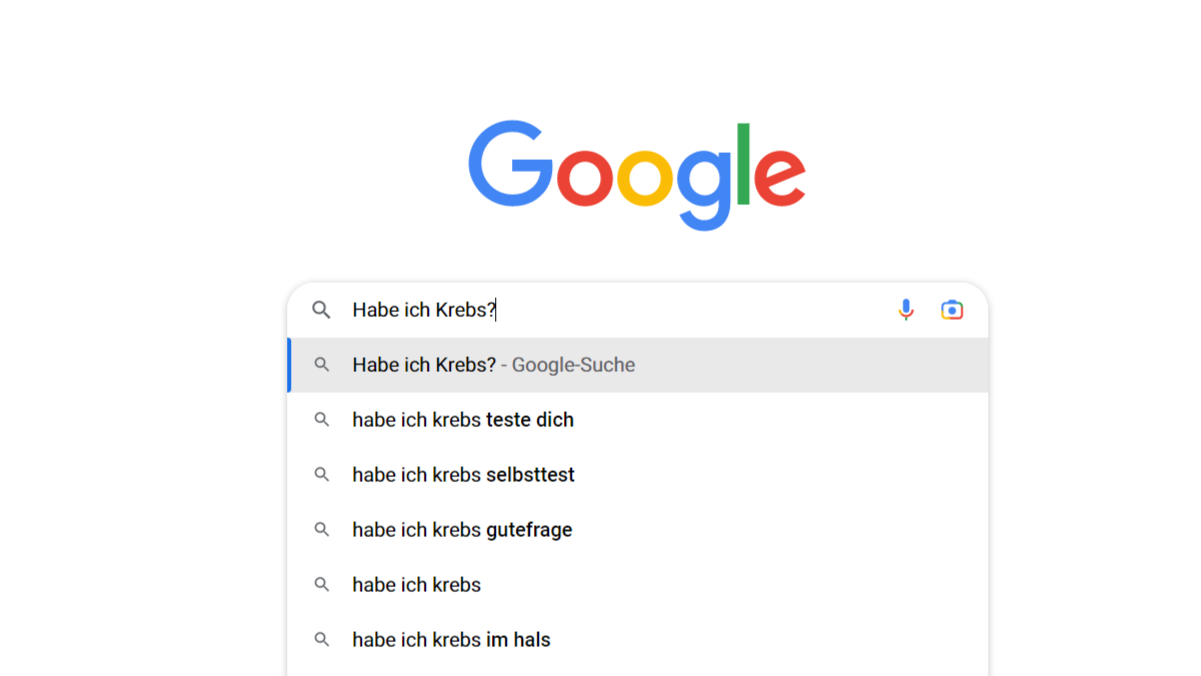Click the text 'Habe ich Krebs?' in the search box
This screenshot has width=1201, height=676.
pyautogui.click(x=424, y=310)
